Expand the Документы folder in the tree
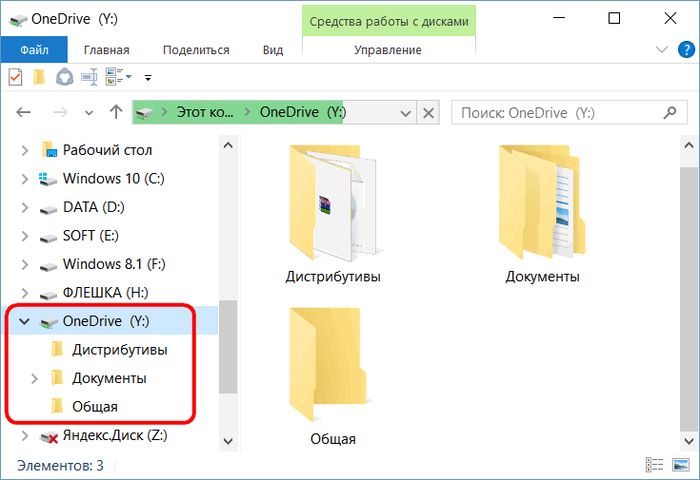700x480 pixels. point(35,378)
